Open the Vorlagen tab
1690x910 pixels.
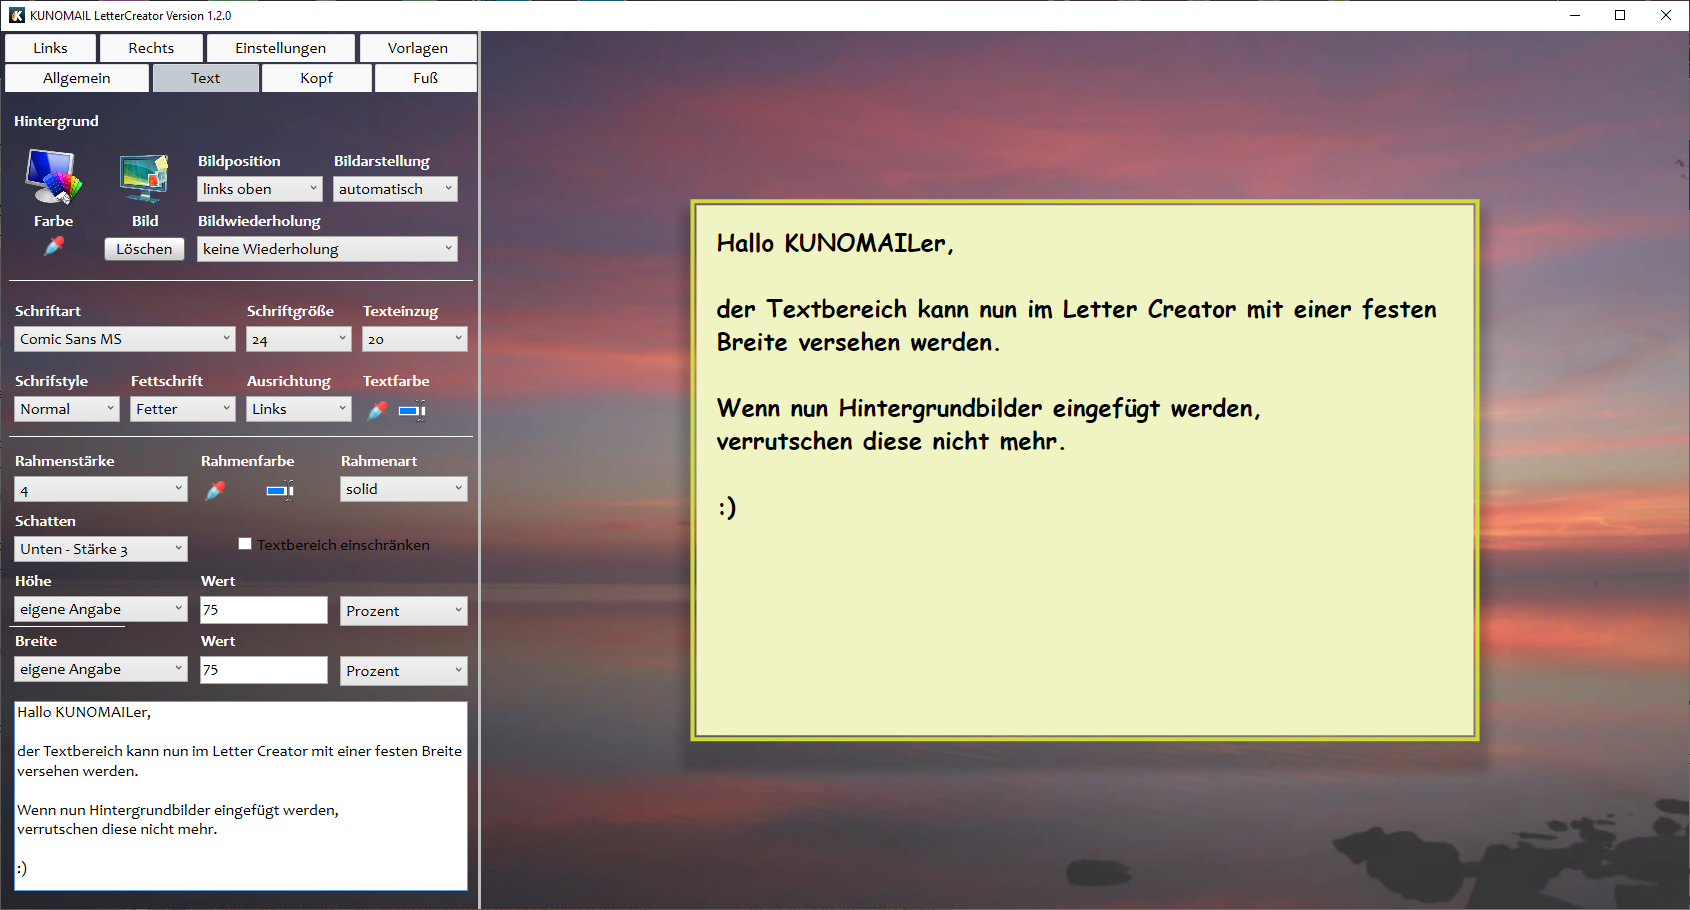click(x=418, y=48)
